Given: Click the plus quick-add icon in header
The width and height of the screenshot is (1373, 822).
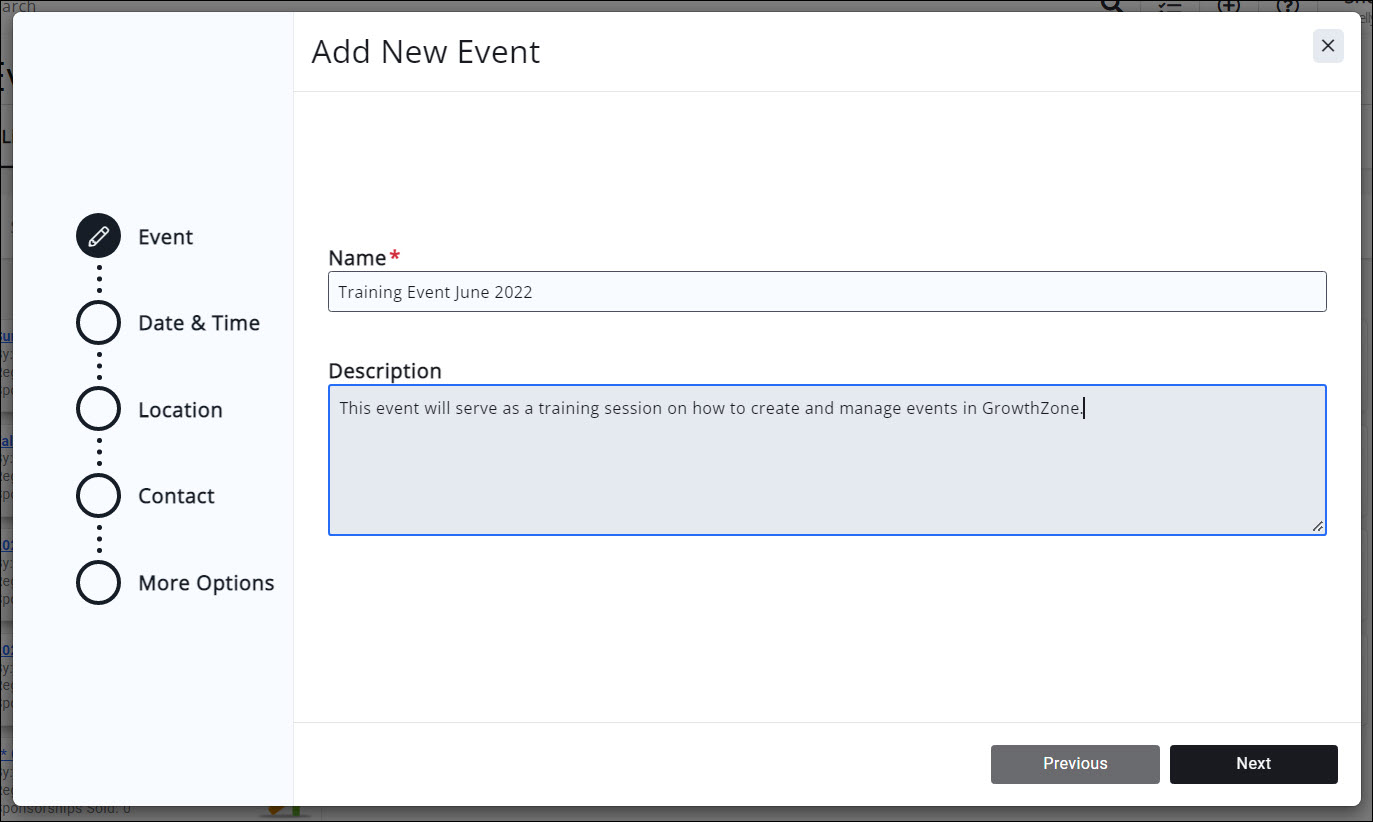Looking at the screenshot, I should coord(1228,6).
